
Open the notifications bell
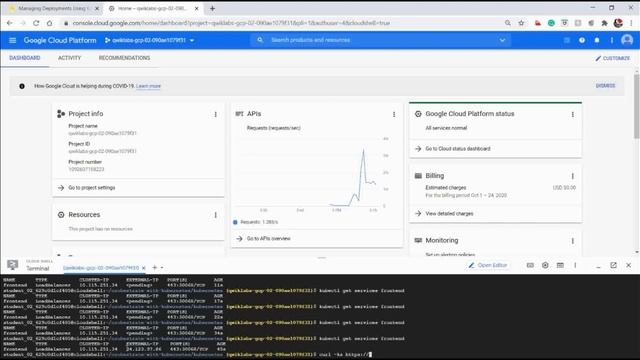(597, 40)
